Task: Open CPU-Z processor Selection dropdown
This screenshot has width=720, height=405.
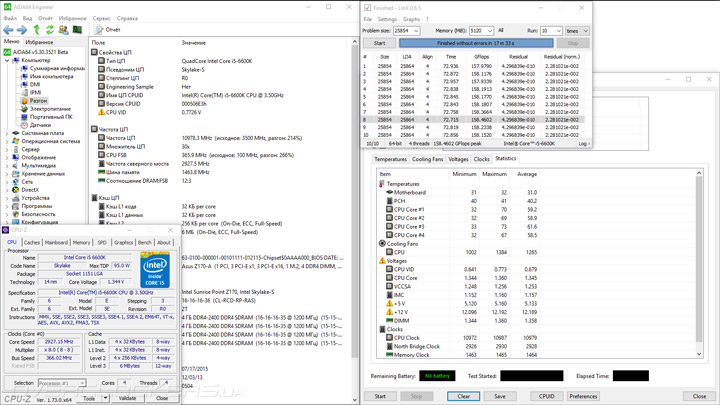Action: 61,383
